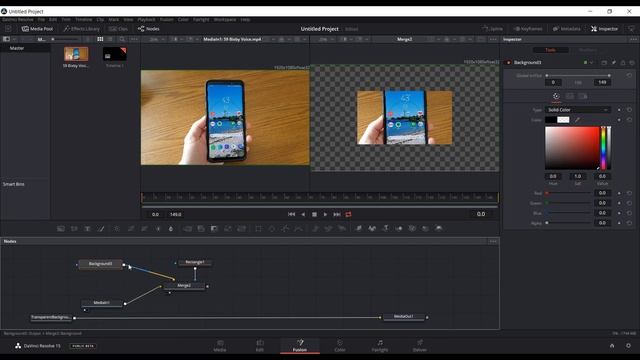Click inside the saturation color picker square
Viewport: 640px width, 360px height.
[x=572, y=148]
